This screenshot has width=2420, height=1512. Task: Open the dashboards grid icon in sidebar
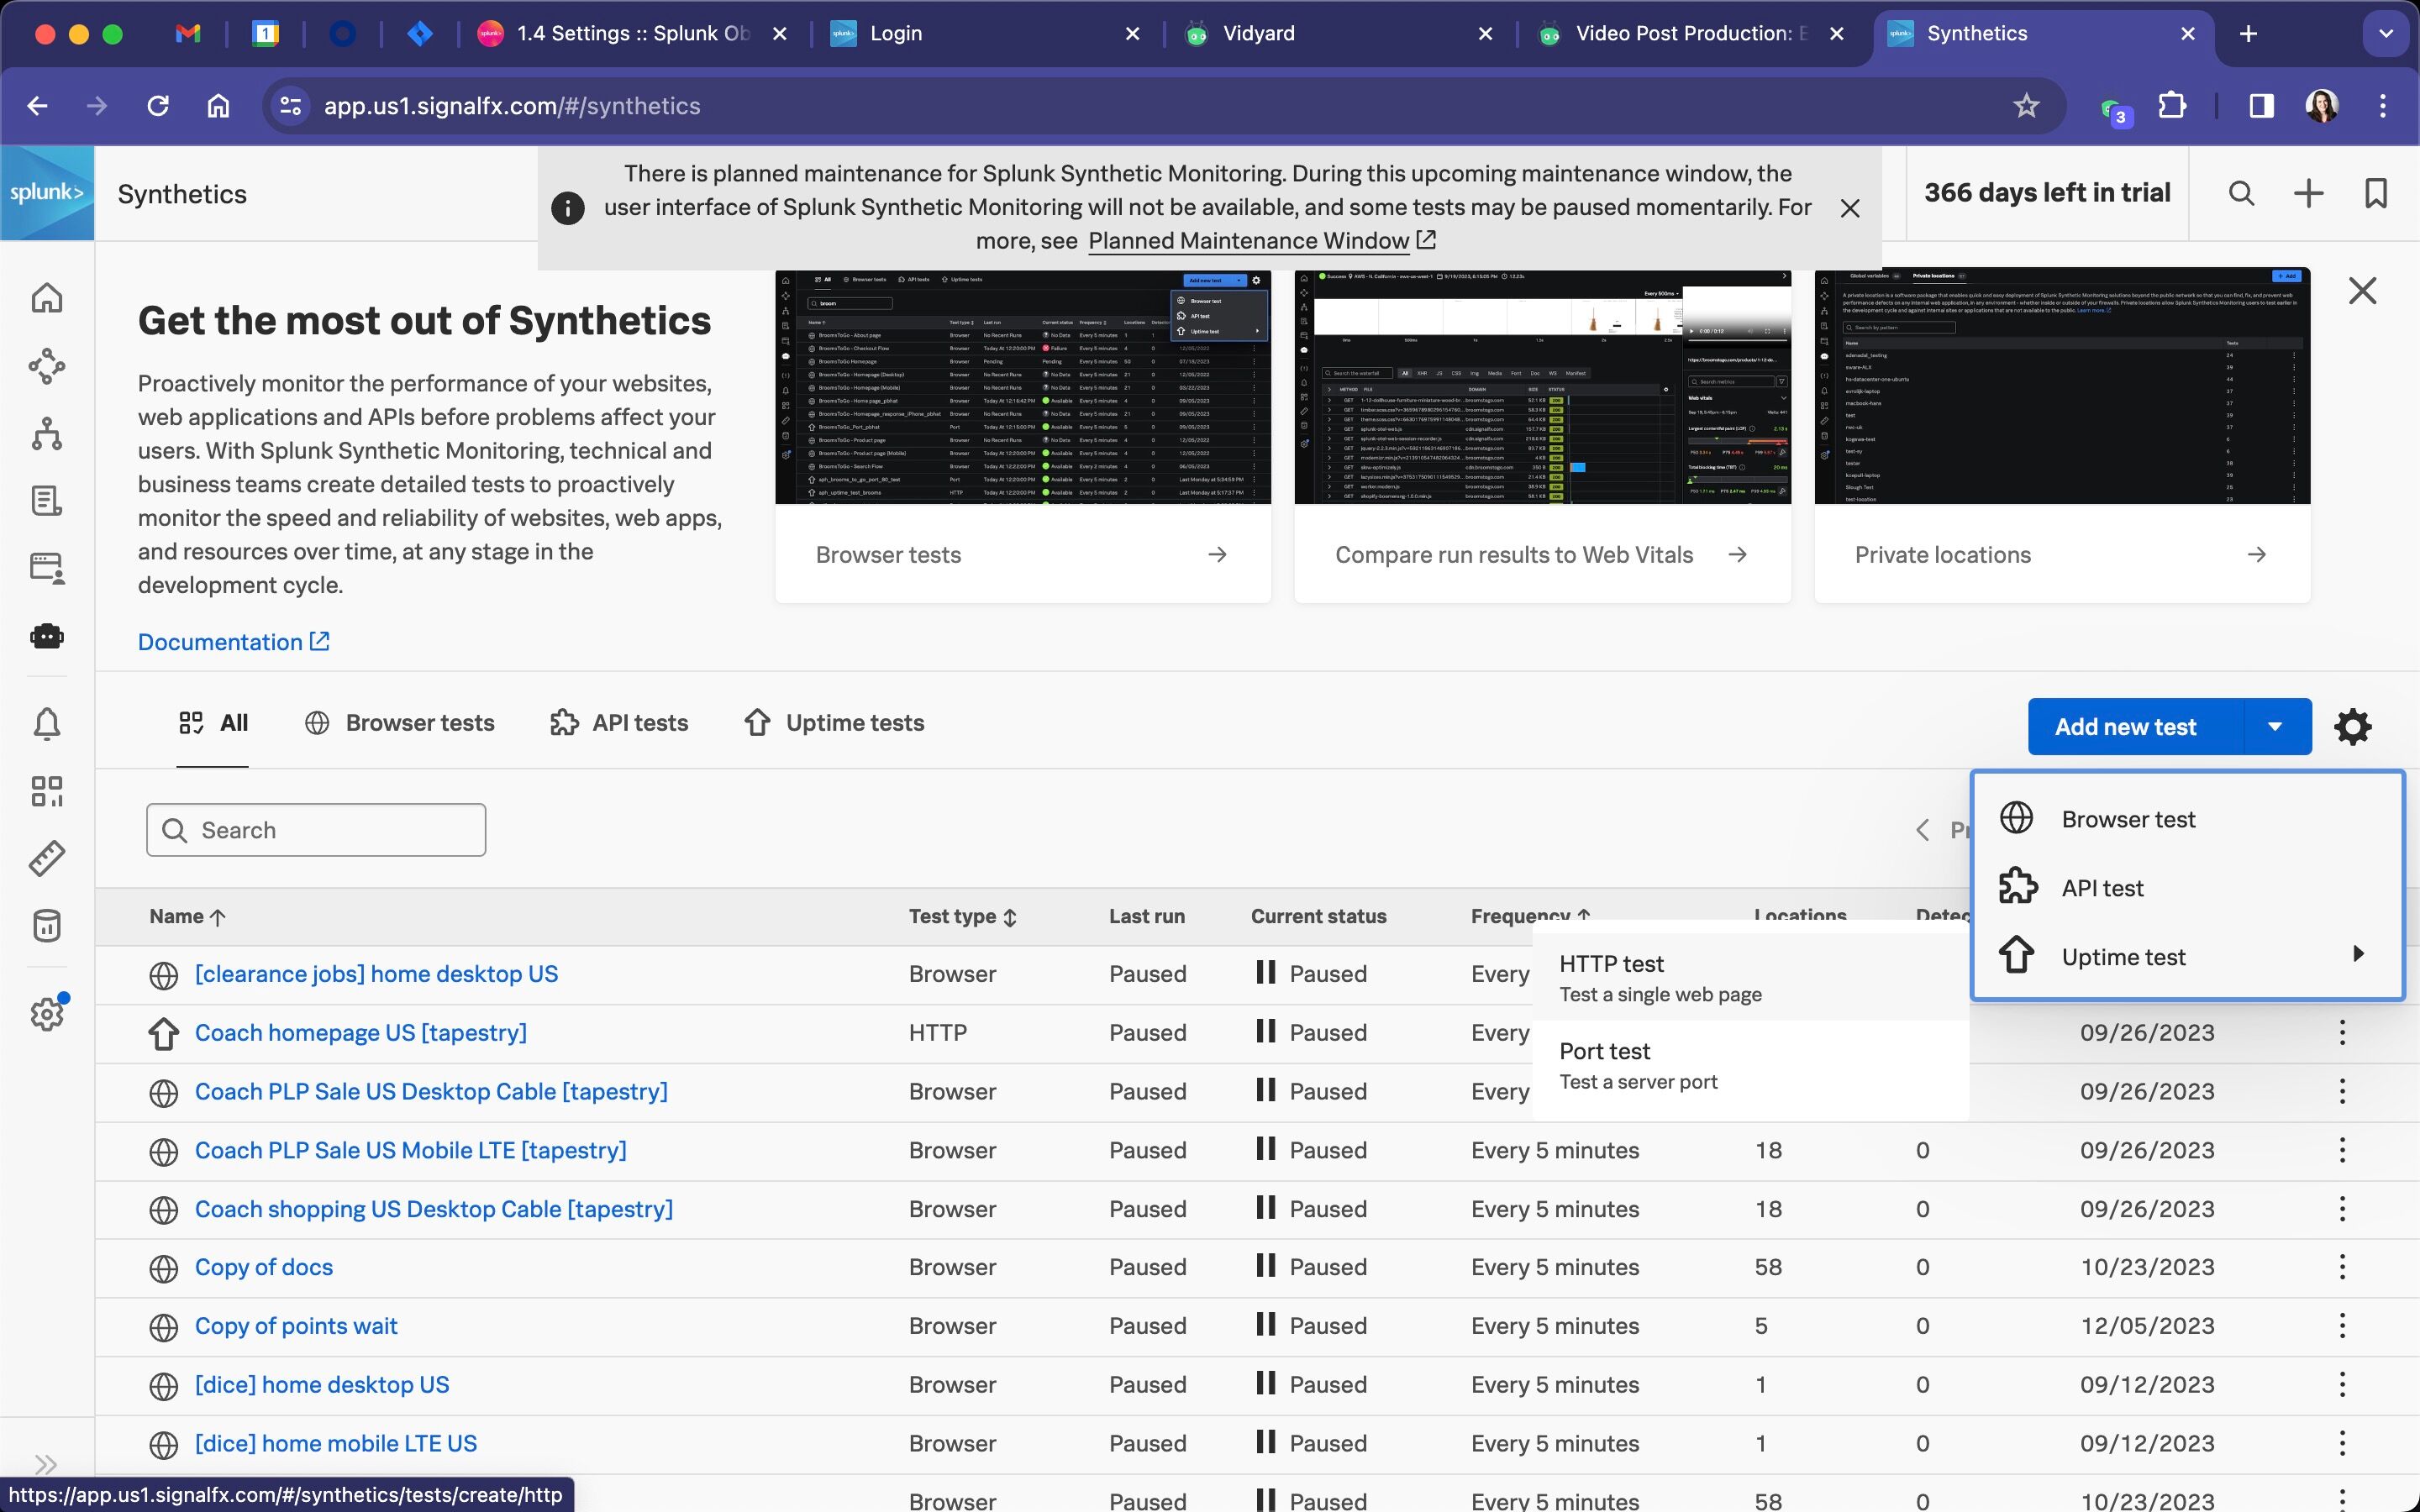[47, 791]
